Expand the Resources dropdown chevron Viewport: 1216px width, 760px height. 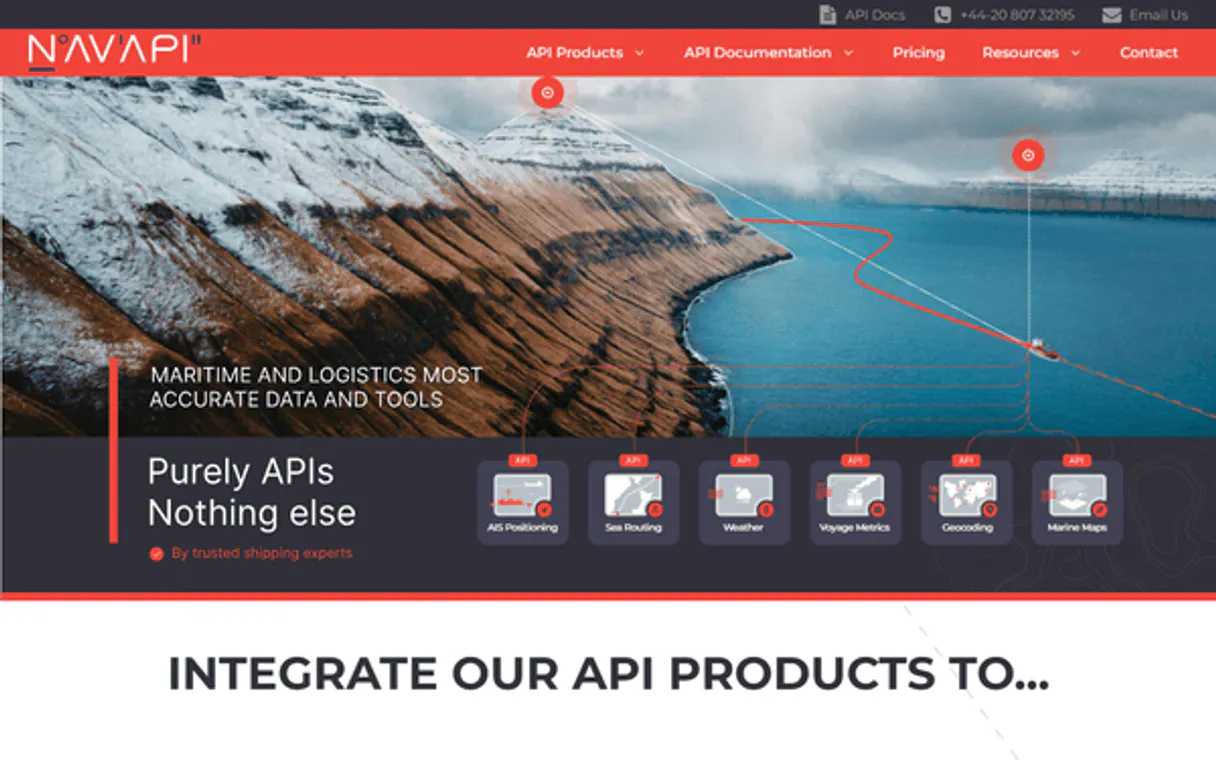(x=1076, y=53)
